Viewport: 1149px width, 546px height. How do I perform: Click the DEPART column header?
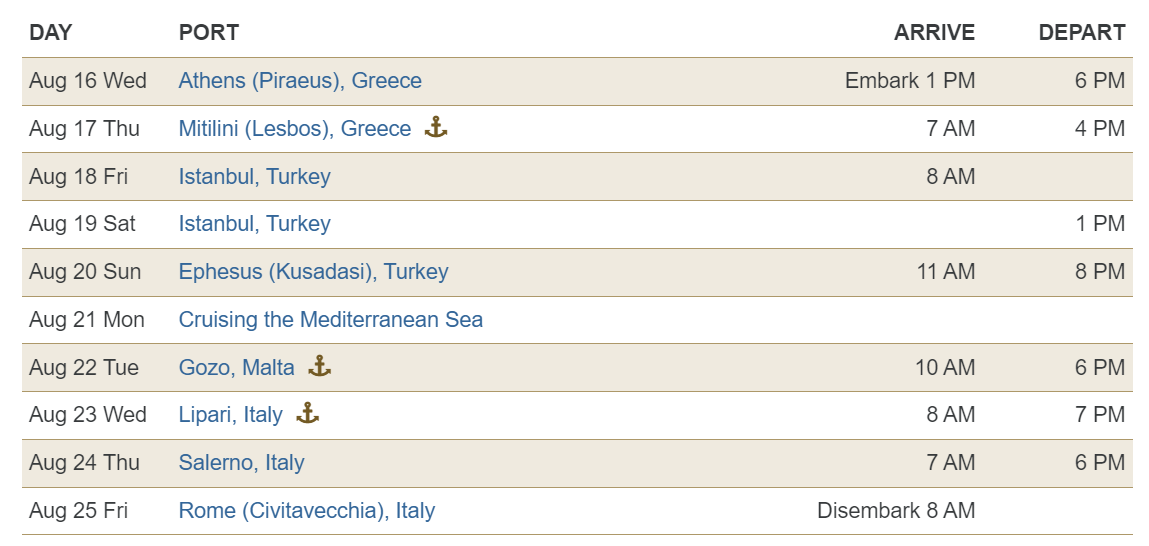coord(1082,32)
